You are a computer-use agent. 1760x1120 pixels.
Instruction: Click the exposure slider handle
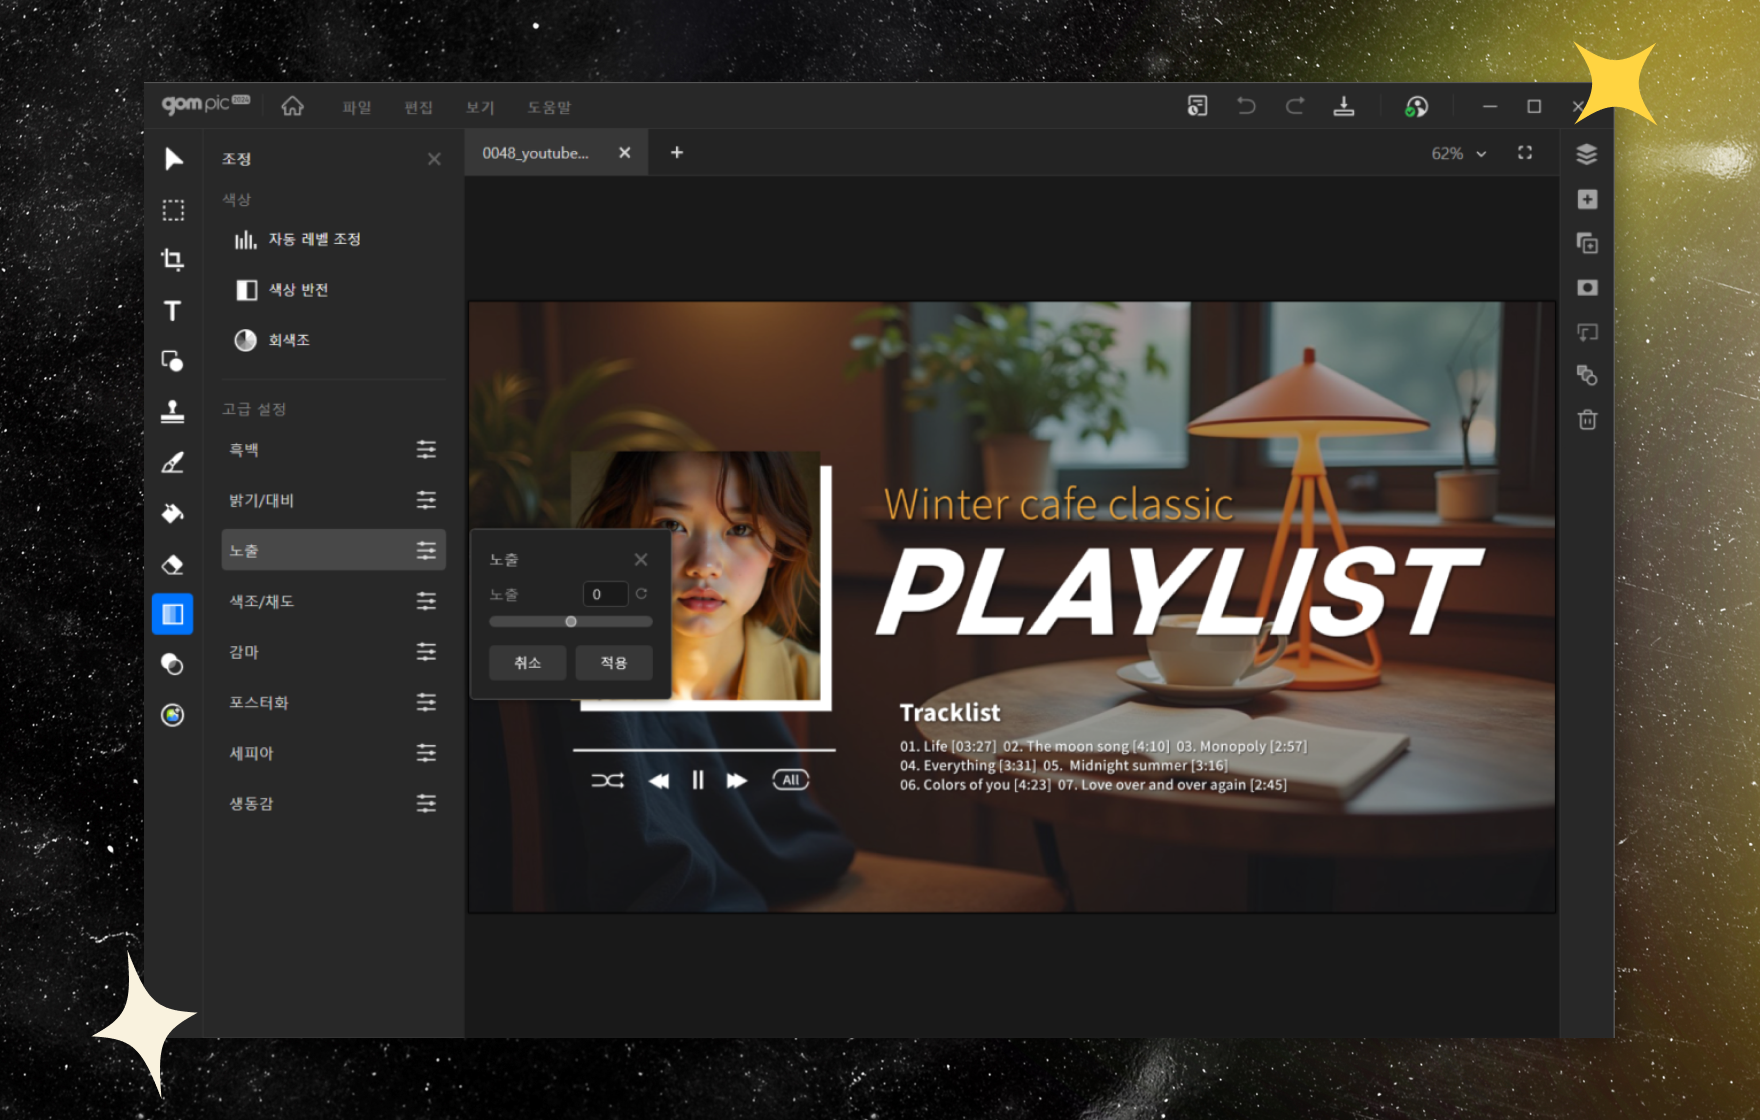point(571,622)
